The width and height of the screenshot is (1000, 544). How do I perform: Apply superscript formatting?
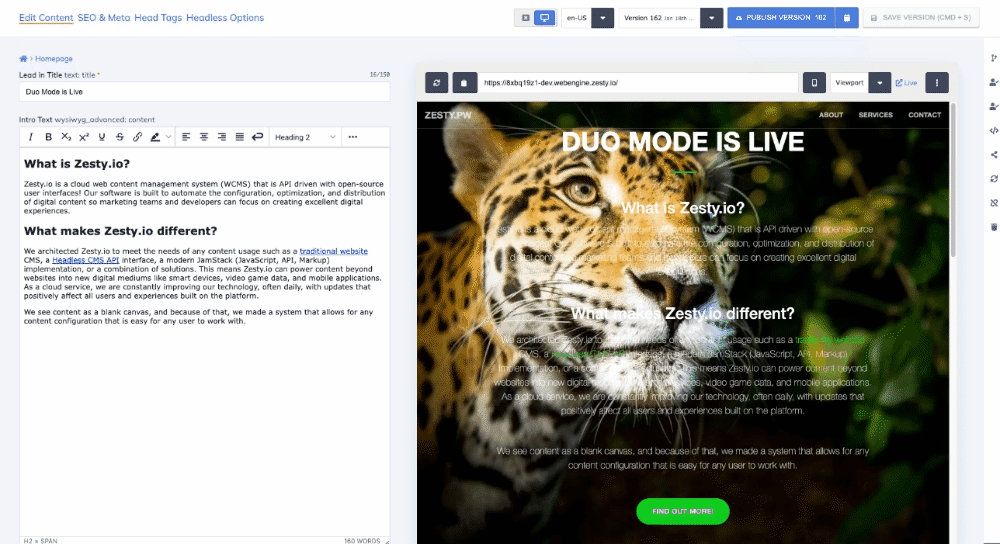click(84, 137)
